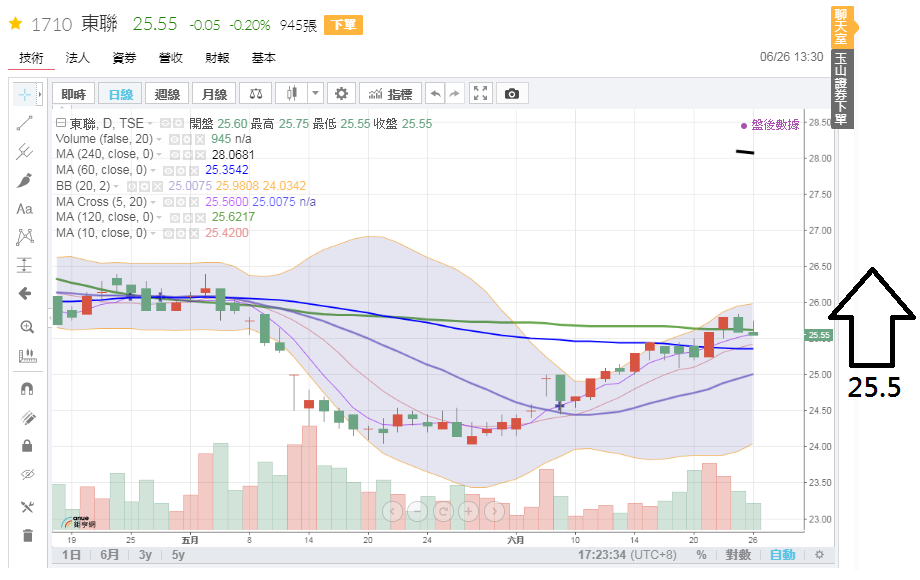Click the left arrow back icon in sidebar
Viewport: 920px width, 580px height.
pyautogui.click(x=25, y=293)
